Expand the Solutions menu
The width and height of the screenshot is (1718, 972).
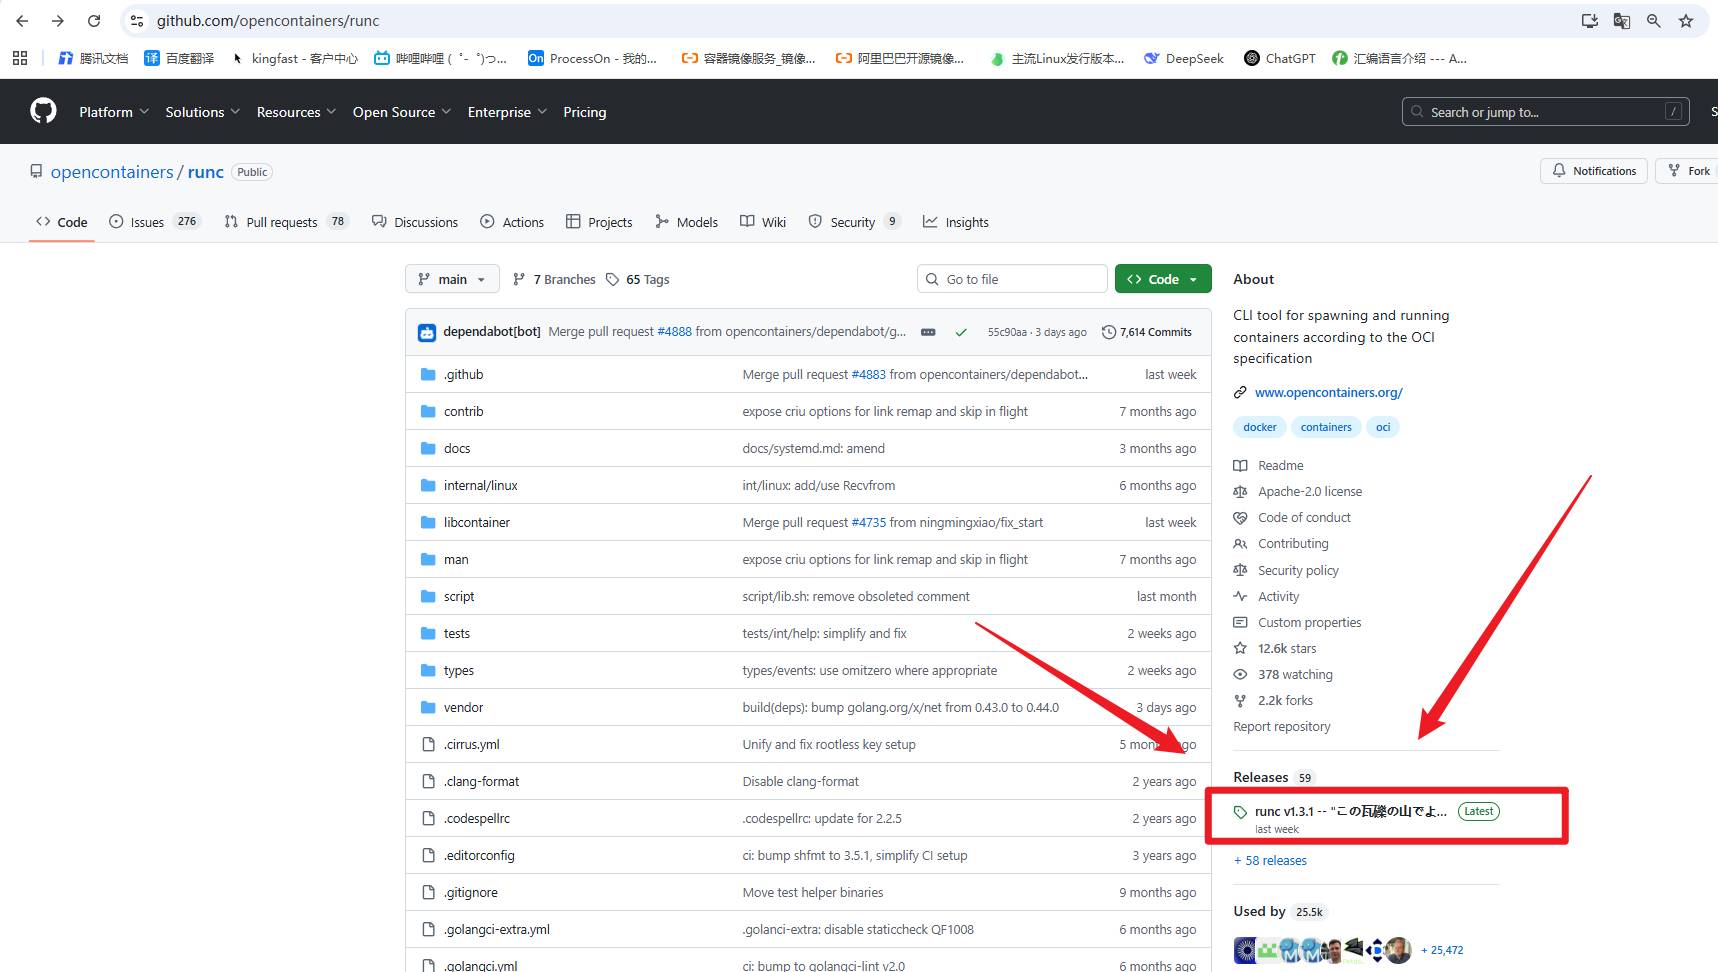click(x=203, y=112)
